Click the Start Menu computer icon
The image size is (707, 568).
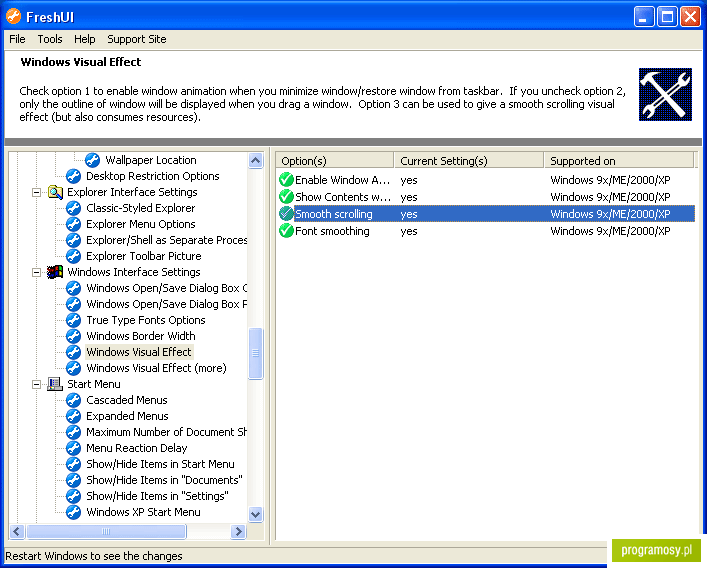tap(55, 384)
